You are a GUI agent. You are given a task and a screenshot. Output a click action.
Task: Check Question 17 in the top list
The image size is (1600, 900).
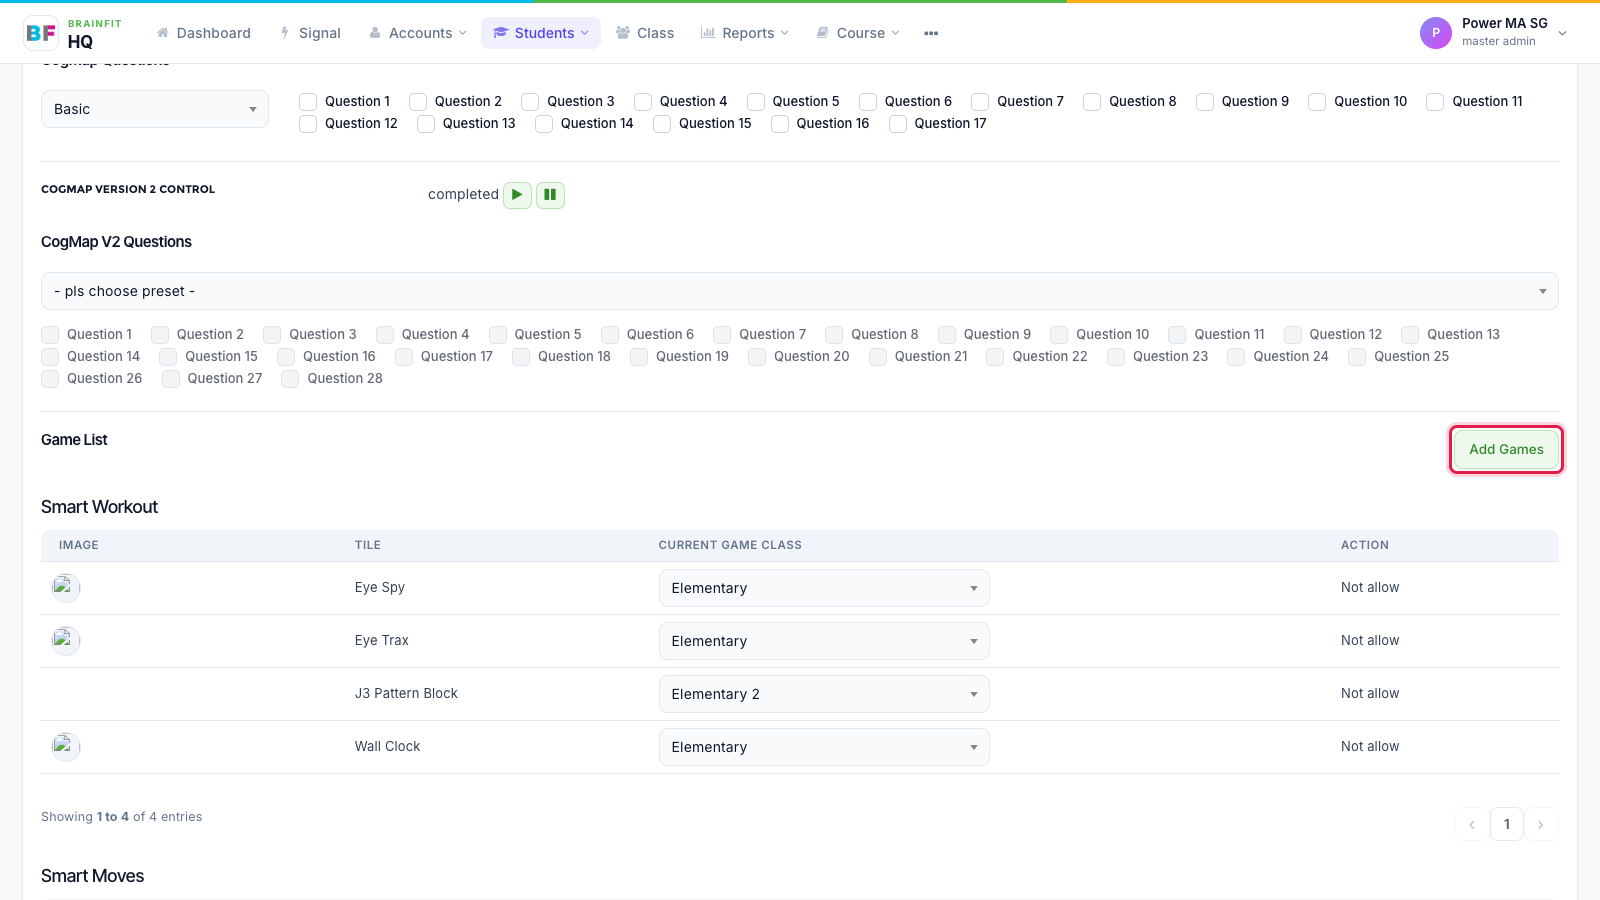coord(898,124)
